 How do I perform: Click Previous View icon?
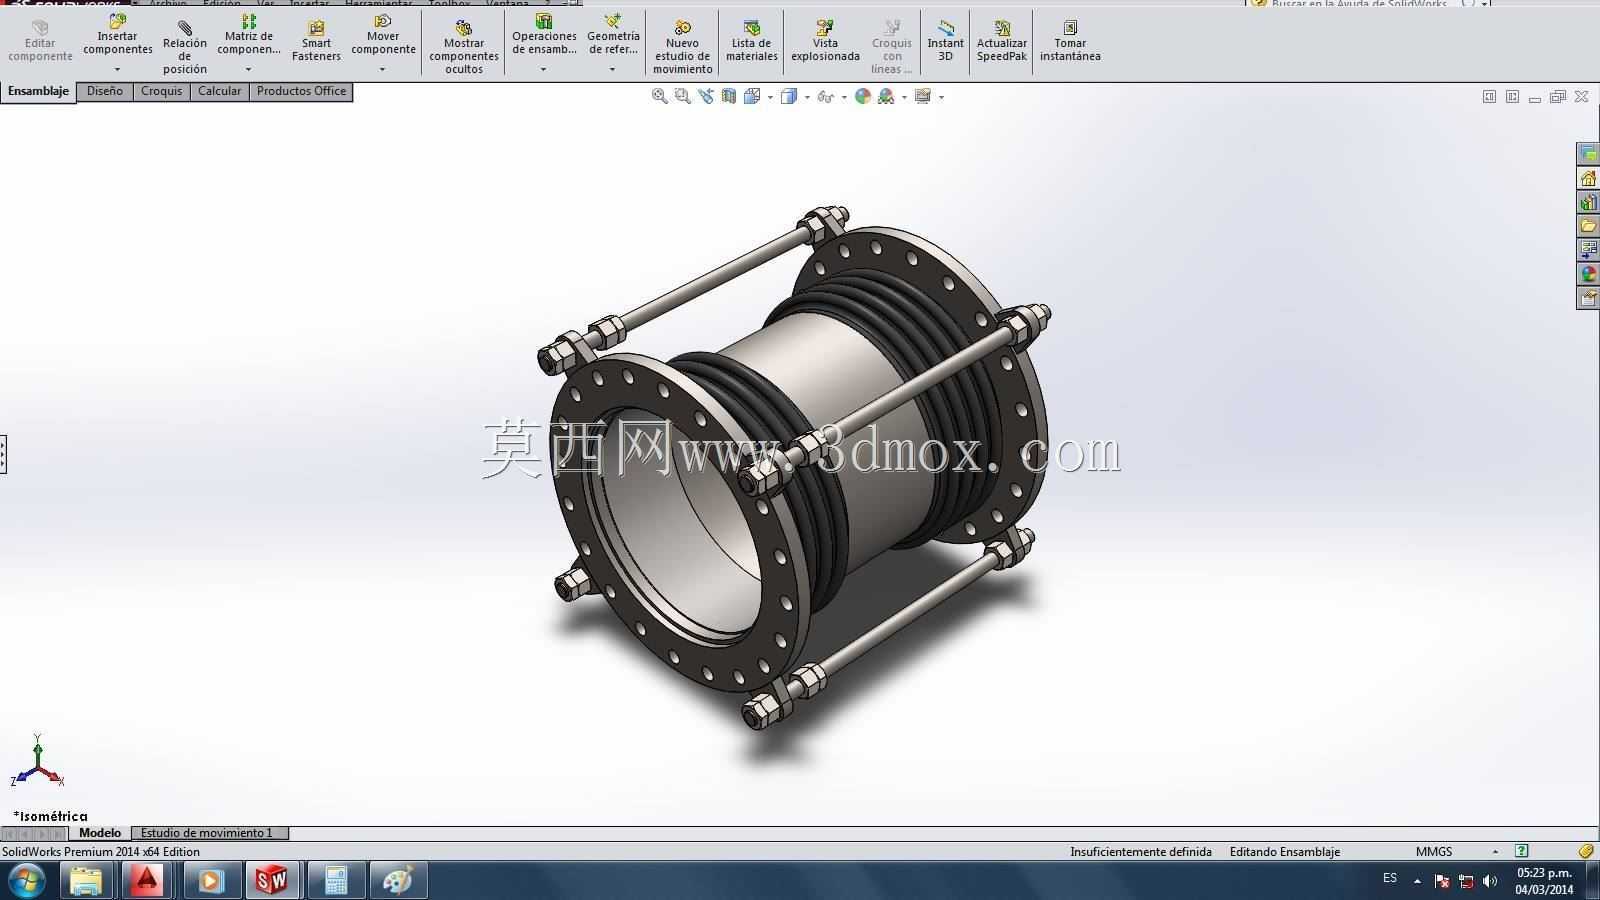(x=706, y=96)
